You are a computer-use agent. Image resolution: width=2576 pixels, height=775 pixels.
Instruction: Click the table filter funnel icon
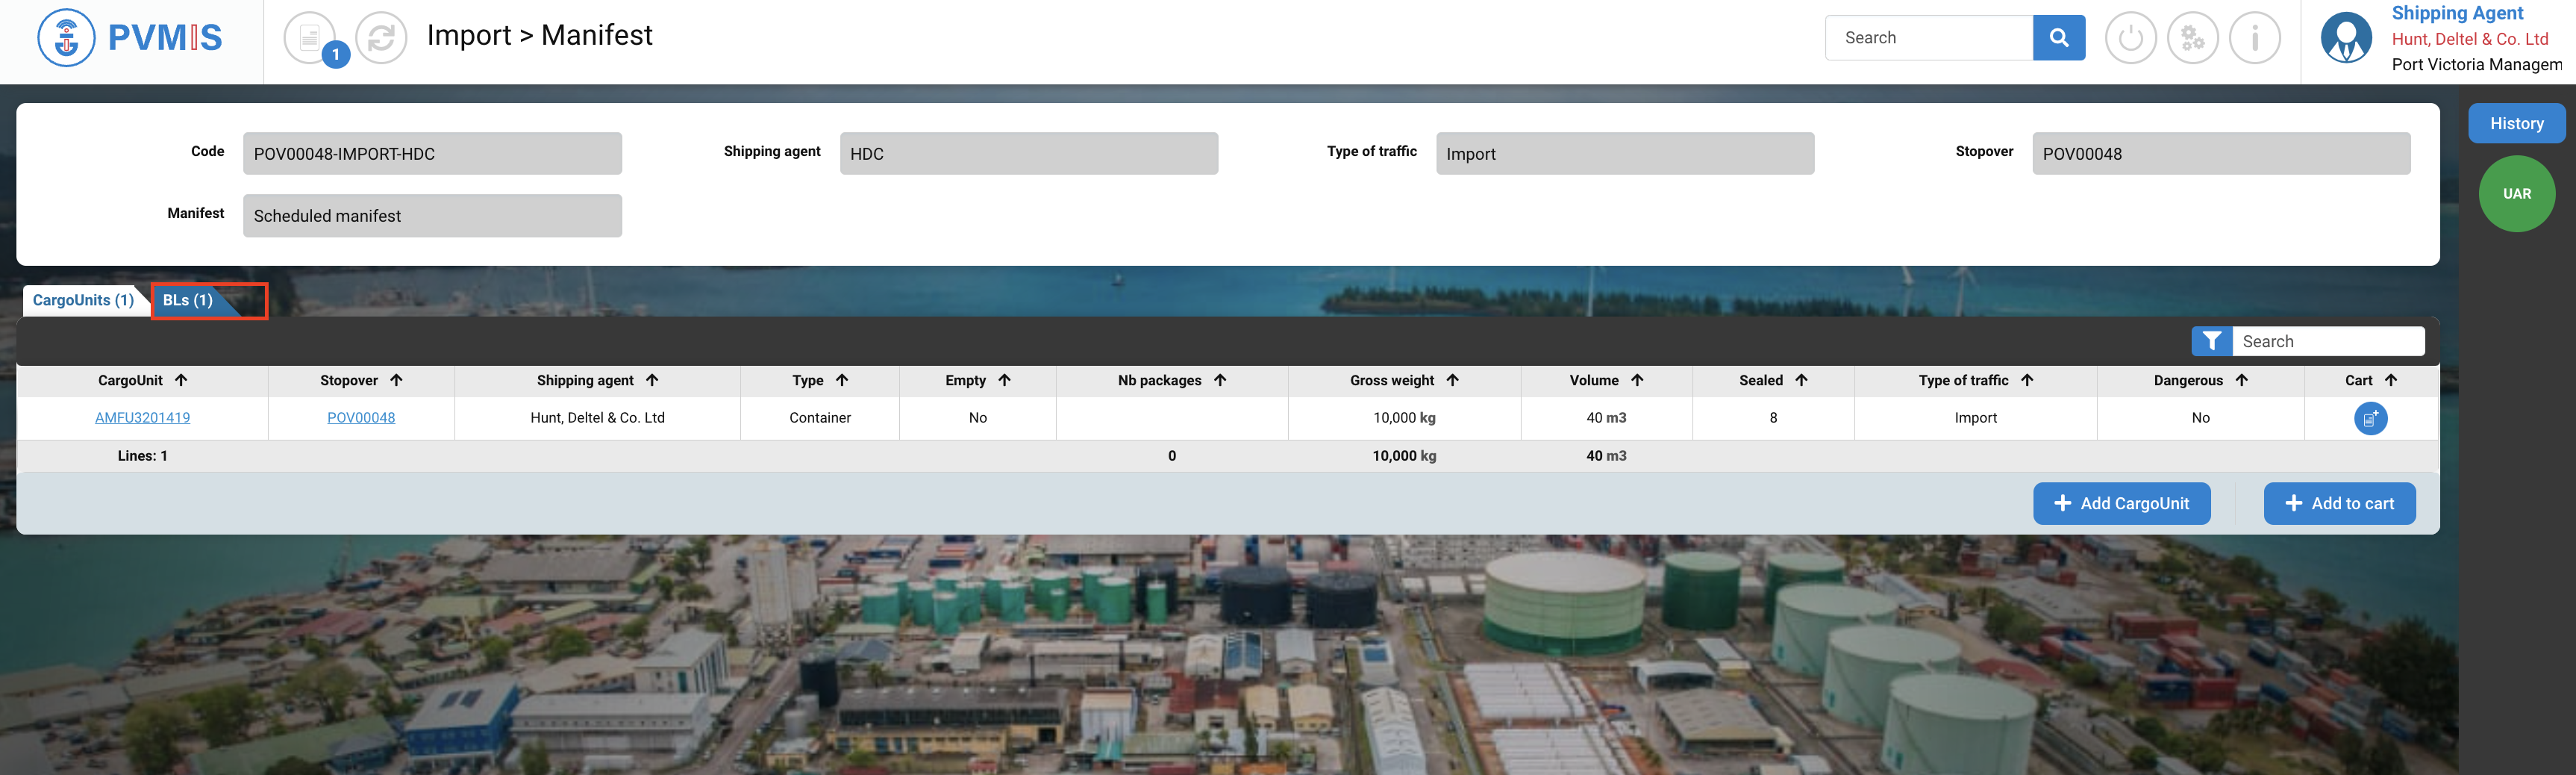2211,341
